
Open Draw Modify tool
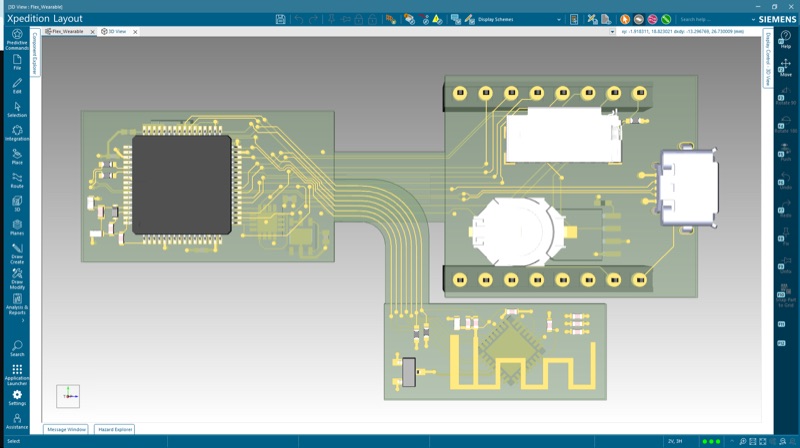17,279
